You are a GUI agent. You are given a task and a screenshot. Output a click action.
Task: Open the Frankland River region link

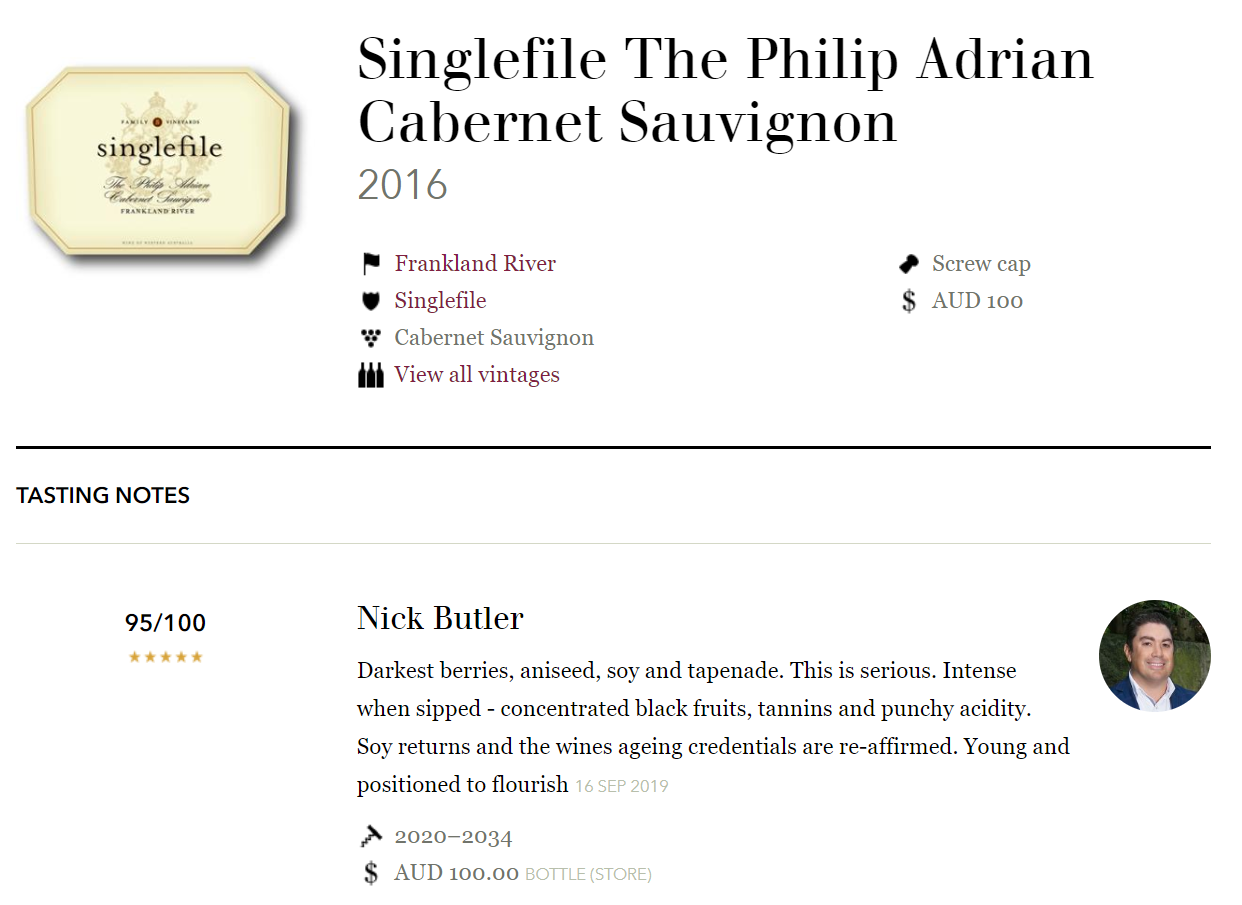[475, 264]
